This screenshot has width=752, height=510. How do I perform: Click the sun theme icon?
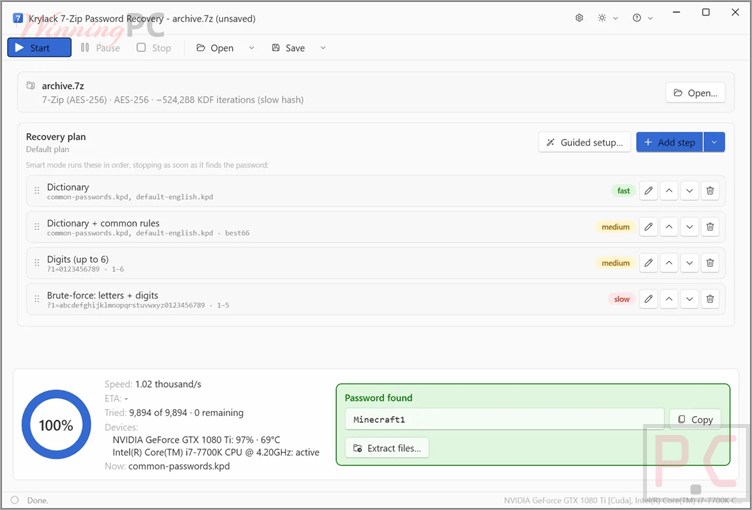tap(602, 18)
